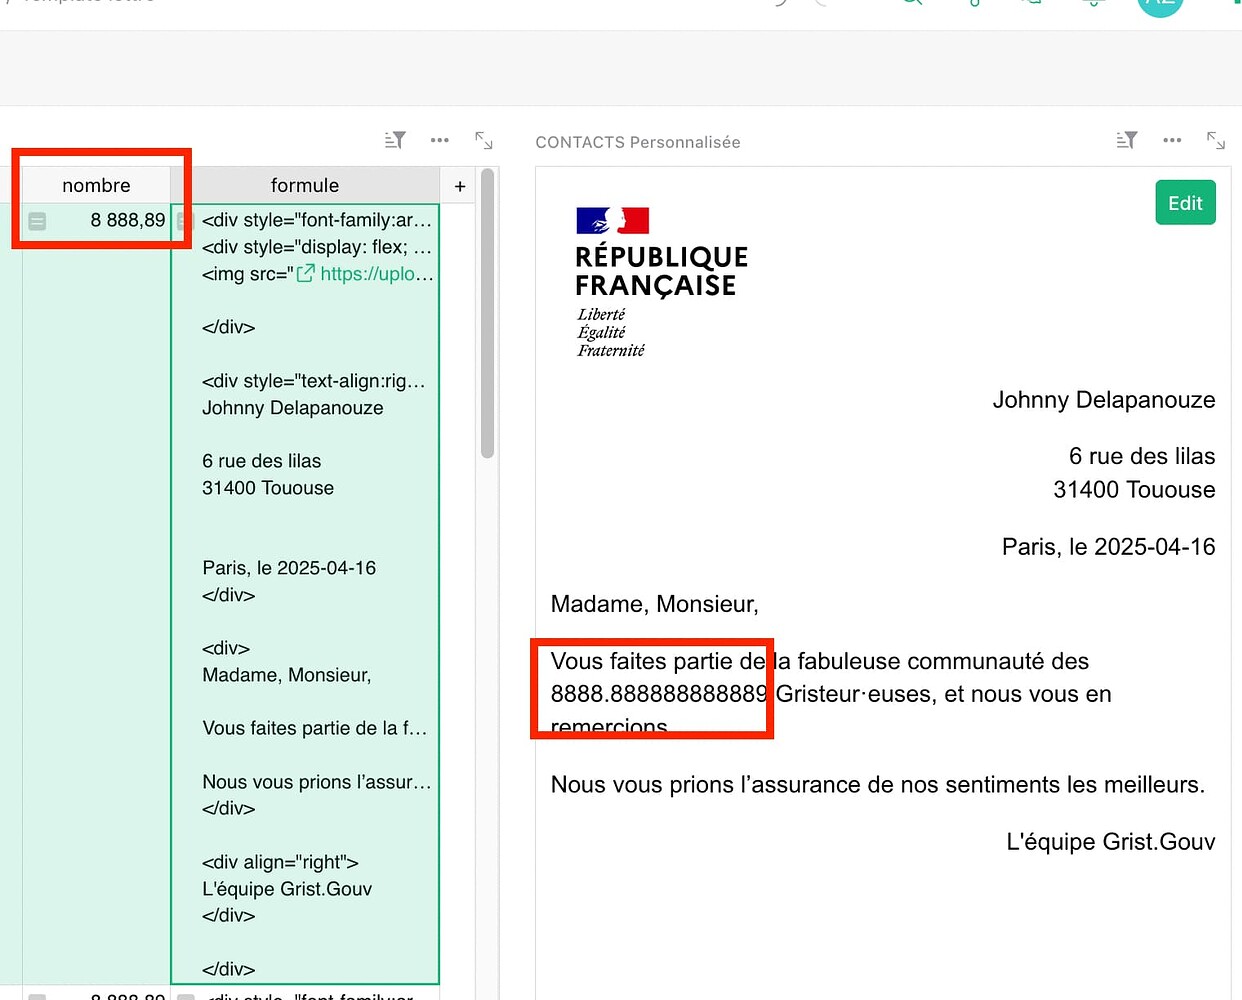Image resolution: width=1242 pixels, height=1000 pixels.
Task: Click 'Madame, Monsieur,' in the formule cell
Action: click(287, 675)
